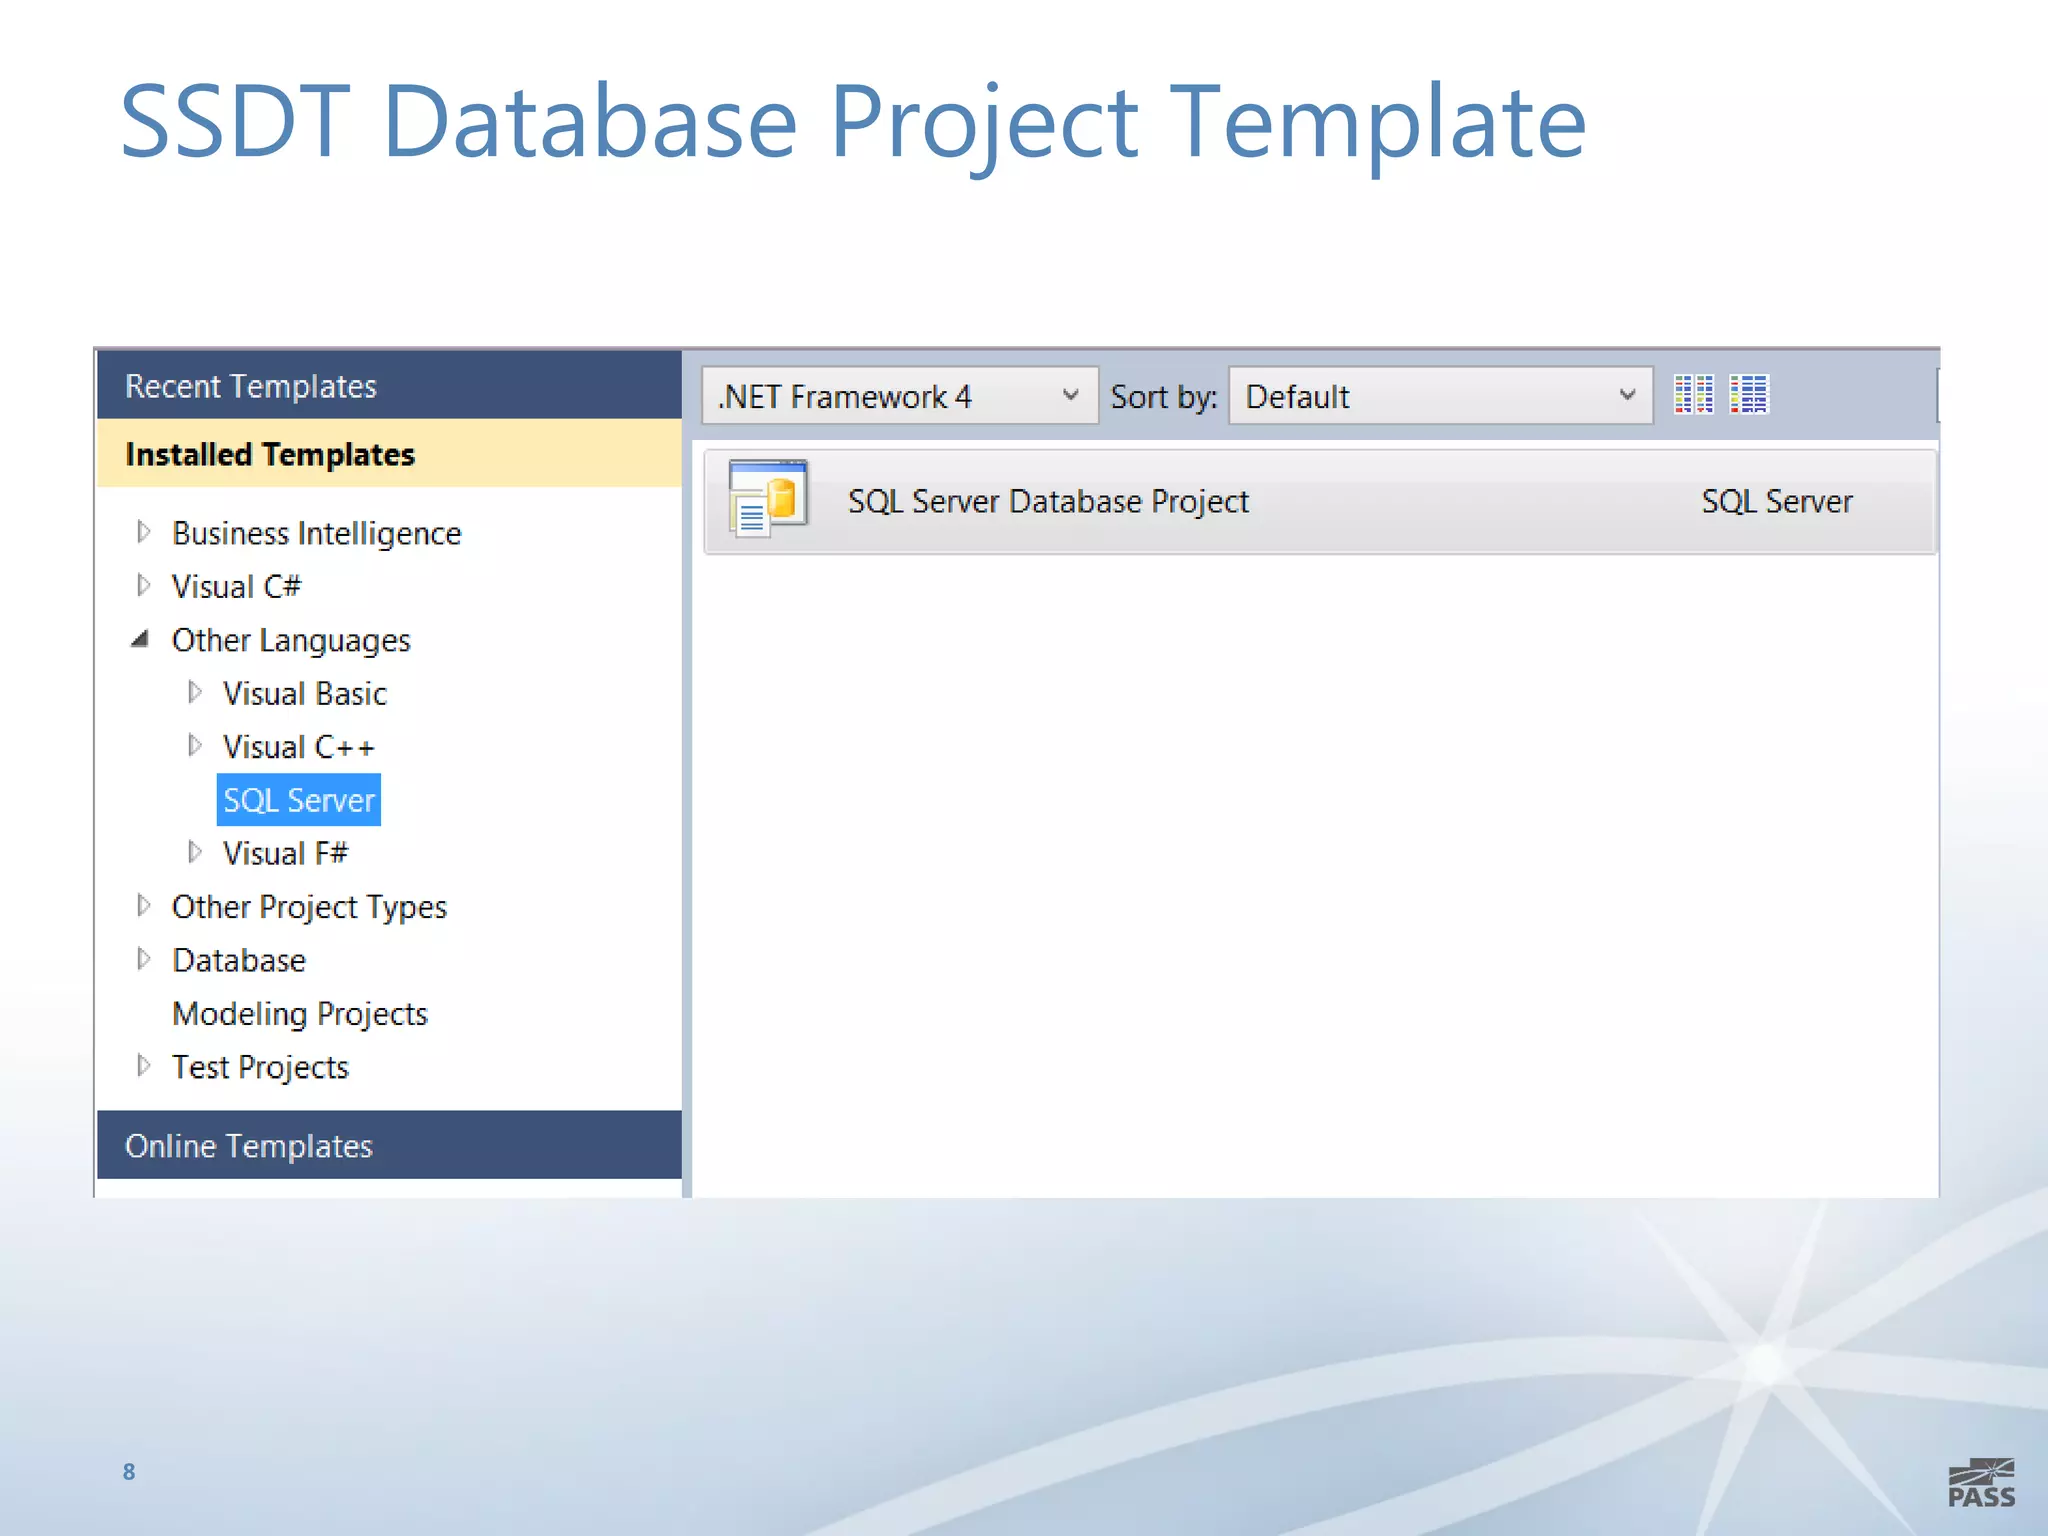Select Test Projects category

point(260,1067)
